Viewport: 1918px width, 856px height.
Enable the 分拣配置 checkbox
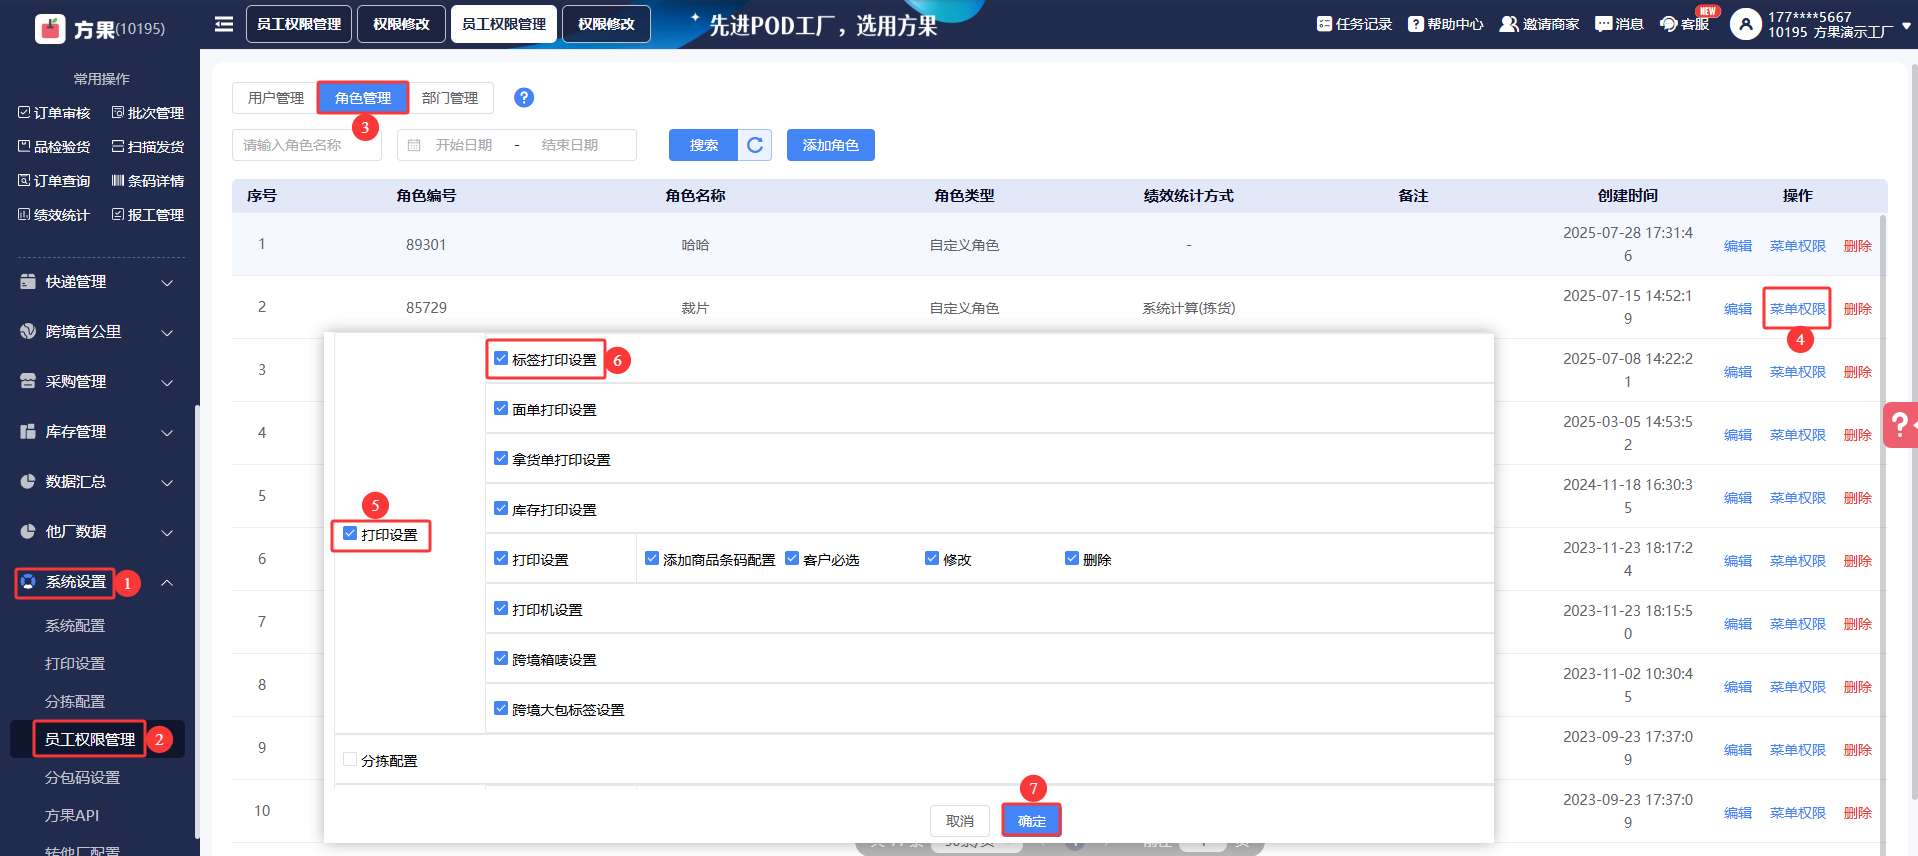[x=350, y=760]
